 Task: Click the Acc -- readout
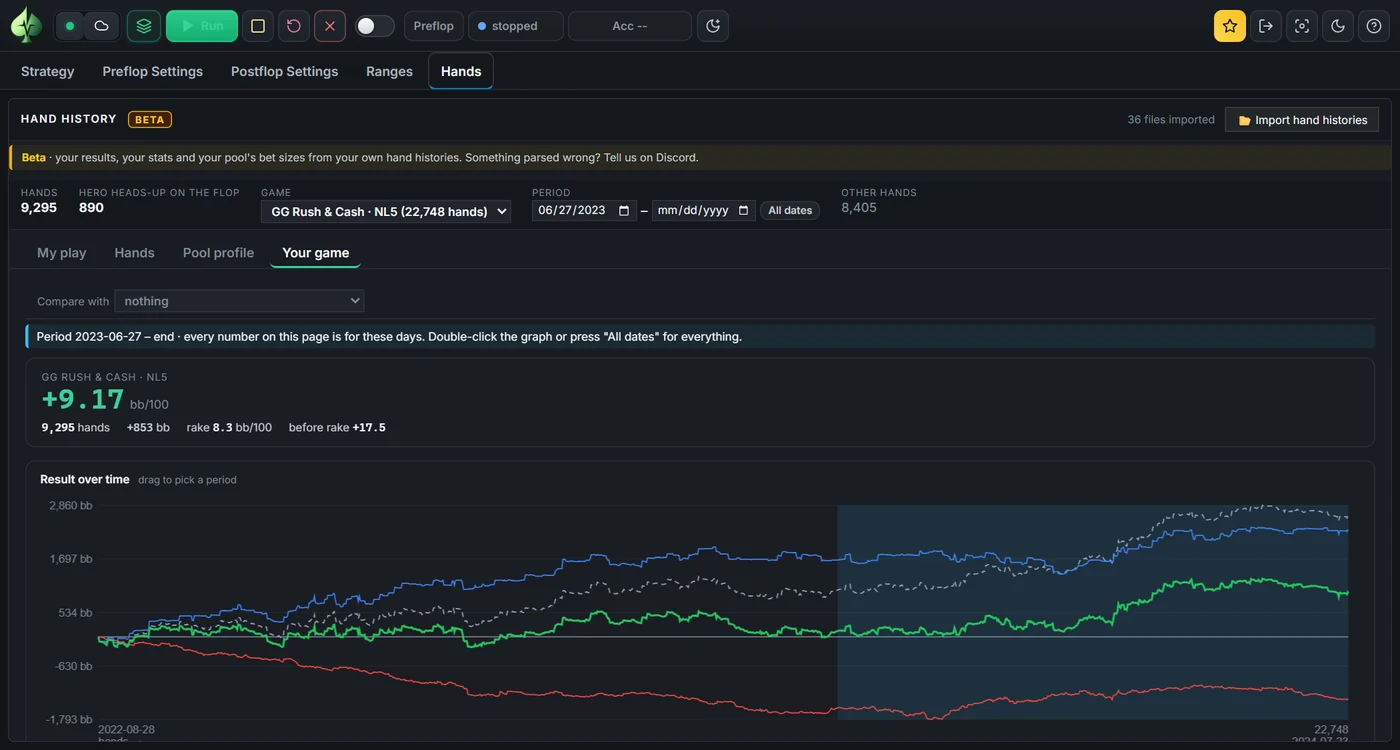[630, 26]
